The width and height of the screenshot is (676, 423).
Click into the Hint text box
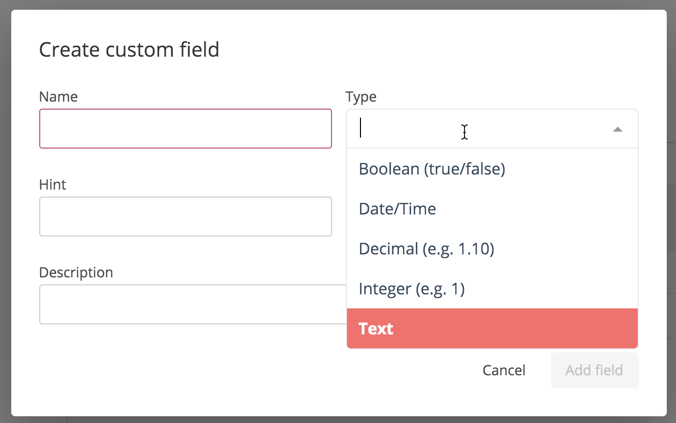(x=185, y=217)
